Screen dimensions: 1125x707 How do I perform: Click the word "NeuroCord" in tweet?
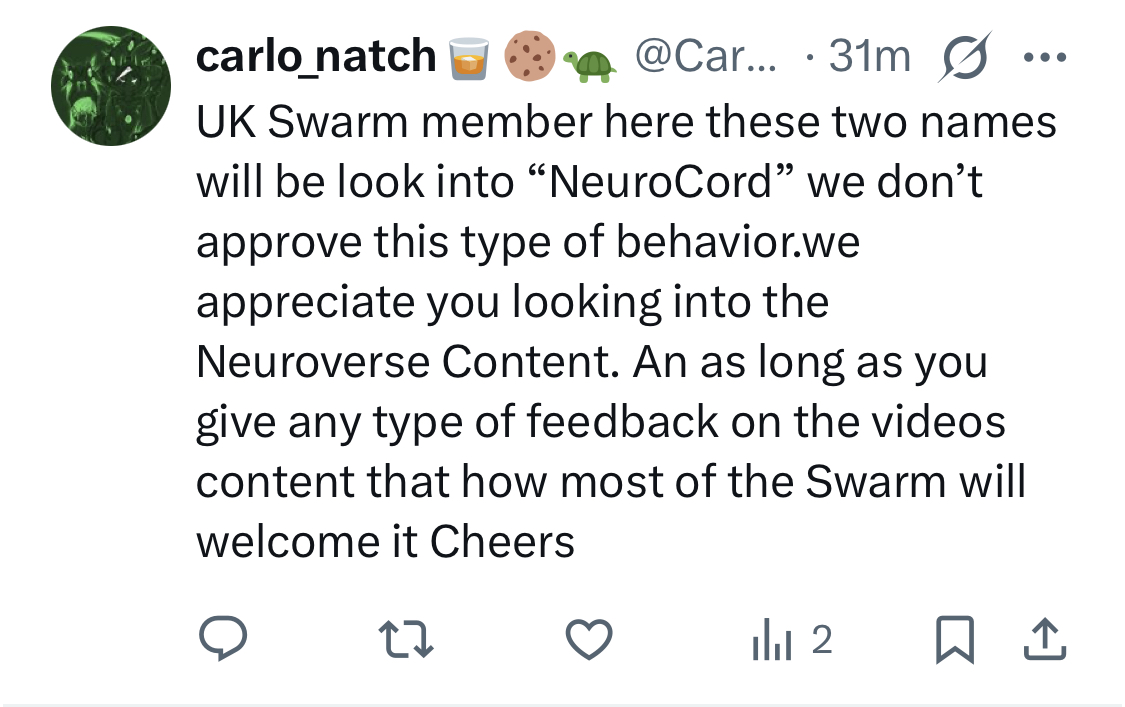(x=661, y=182)
